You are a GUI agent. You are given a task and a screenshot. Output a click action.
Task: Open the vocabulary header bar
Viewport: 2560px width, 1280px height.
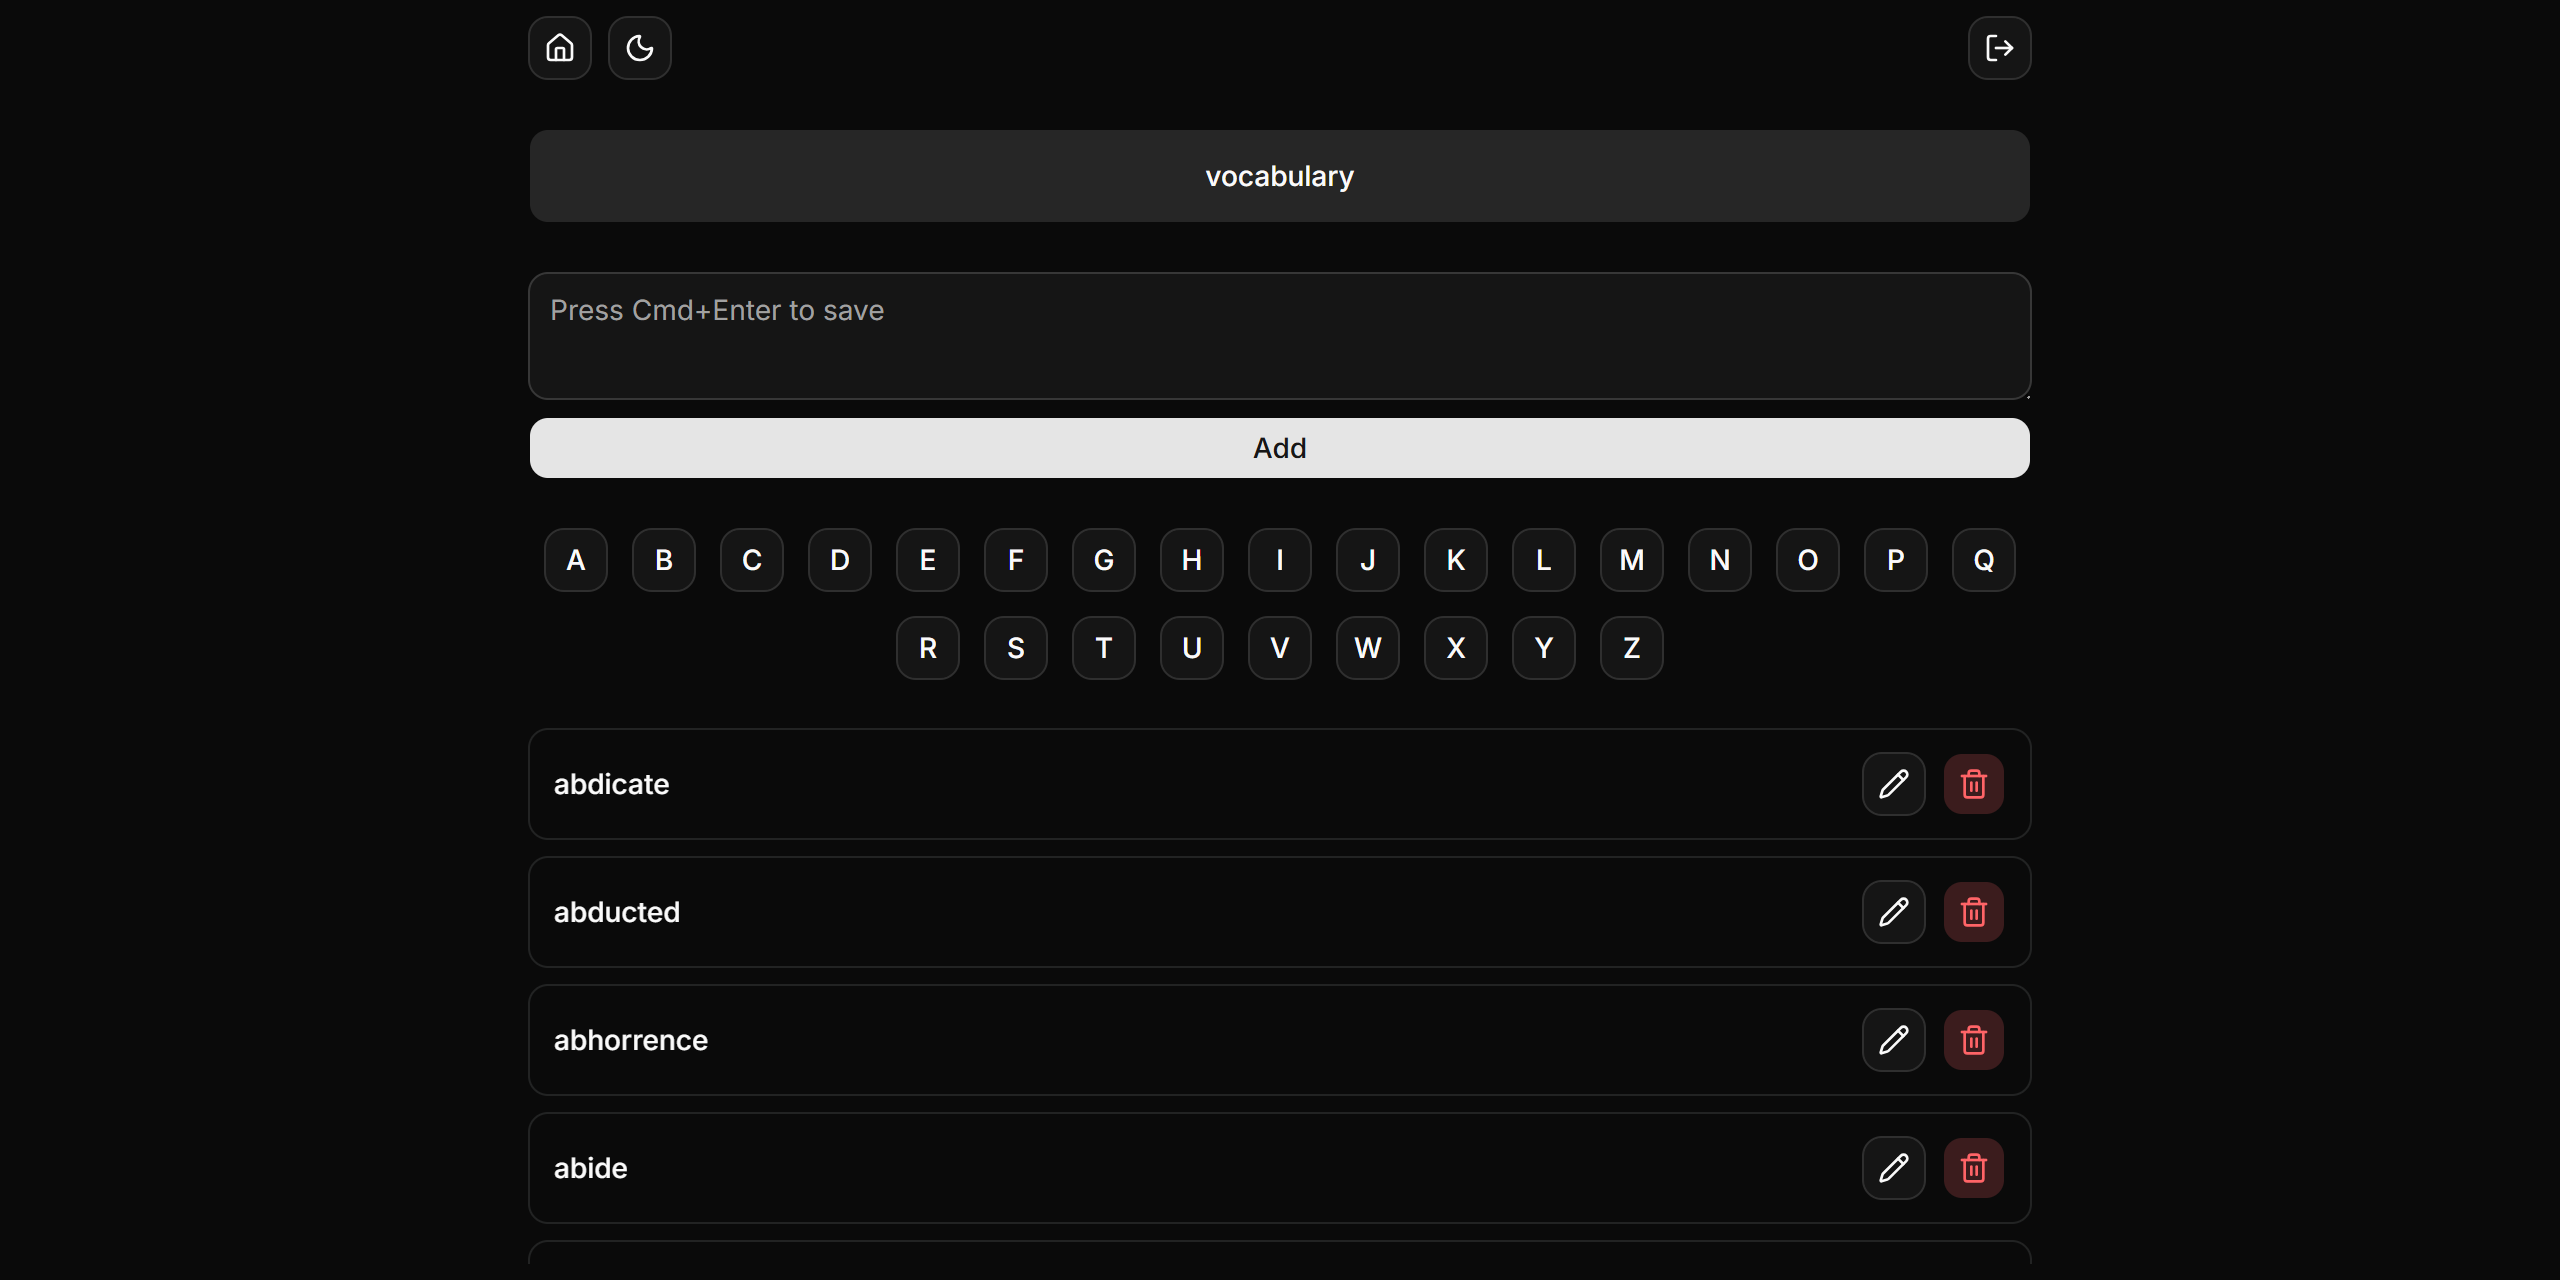click(x=1279, y=176)
